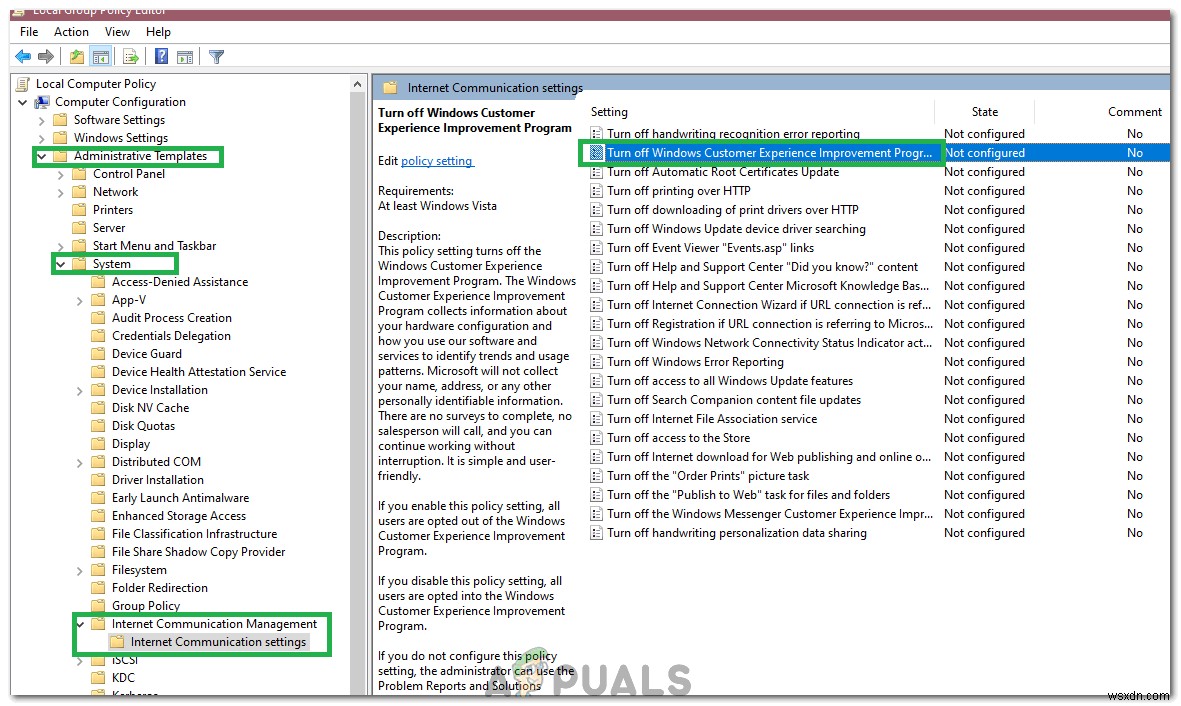Open the Action menu
Image resolution: width=1181 pixels, height=706 pixels.
pyautogui.click(x=72, y=32)
